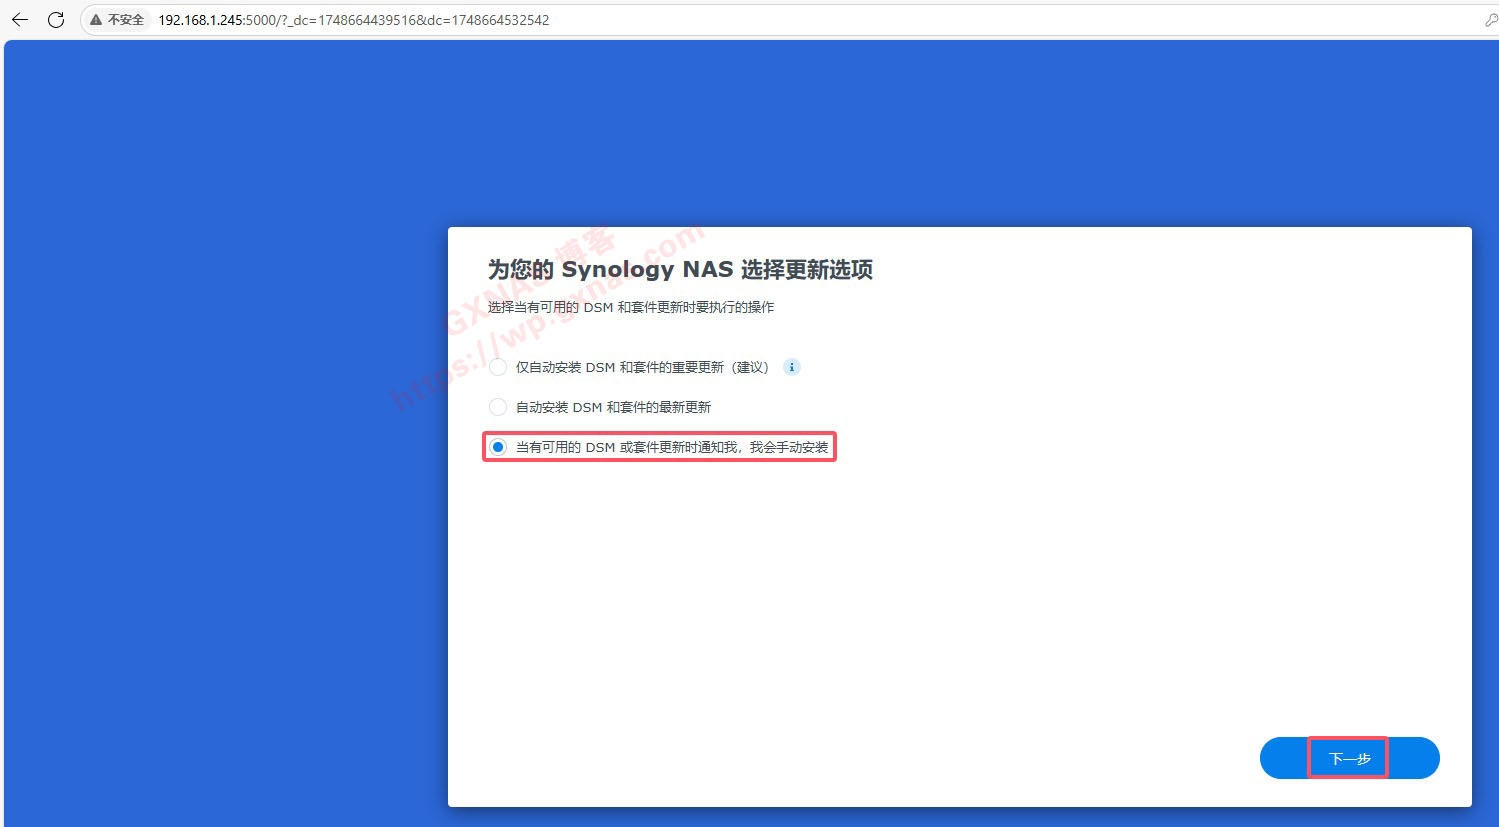The width and height of the screenshot is (1499, 827).
Task: Click the browser back arrow
Action: 20,20
